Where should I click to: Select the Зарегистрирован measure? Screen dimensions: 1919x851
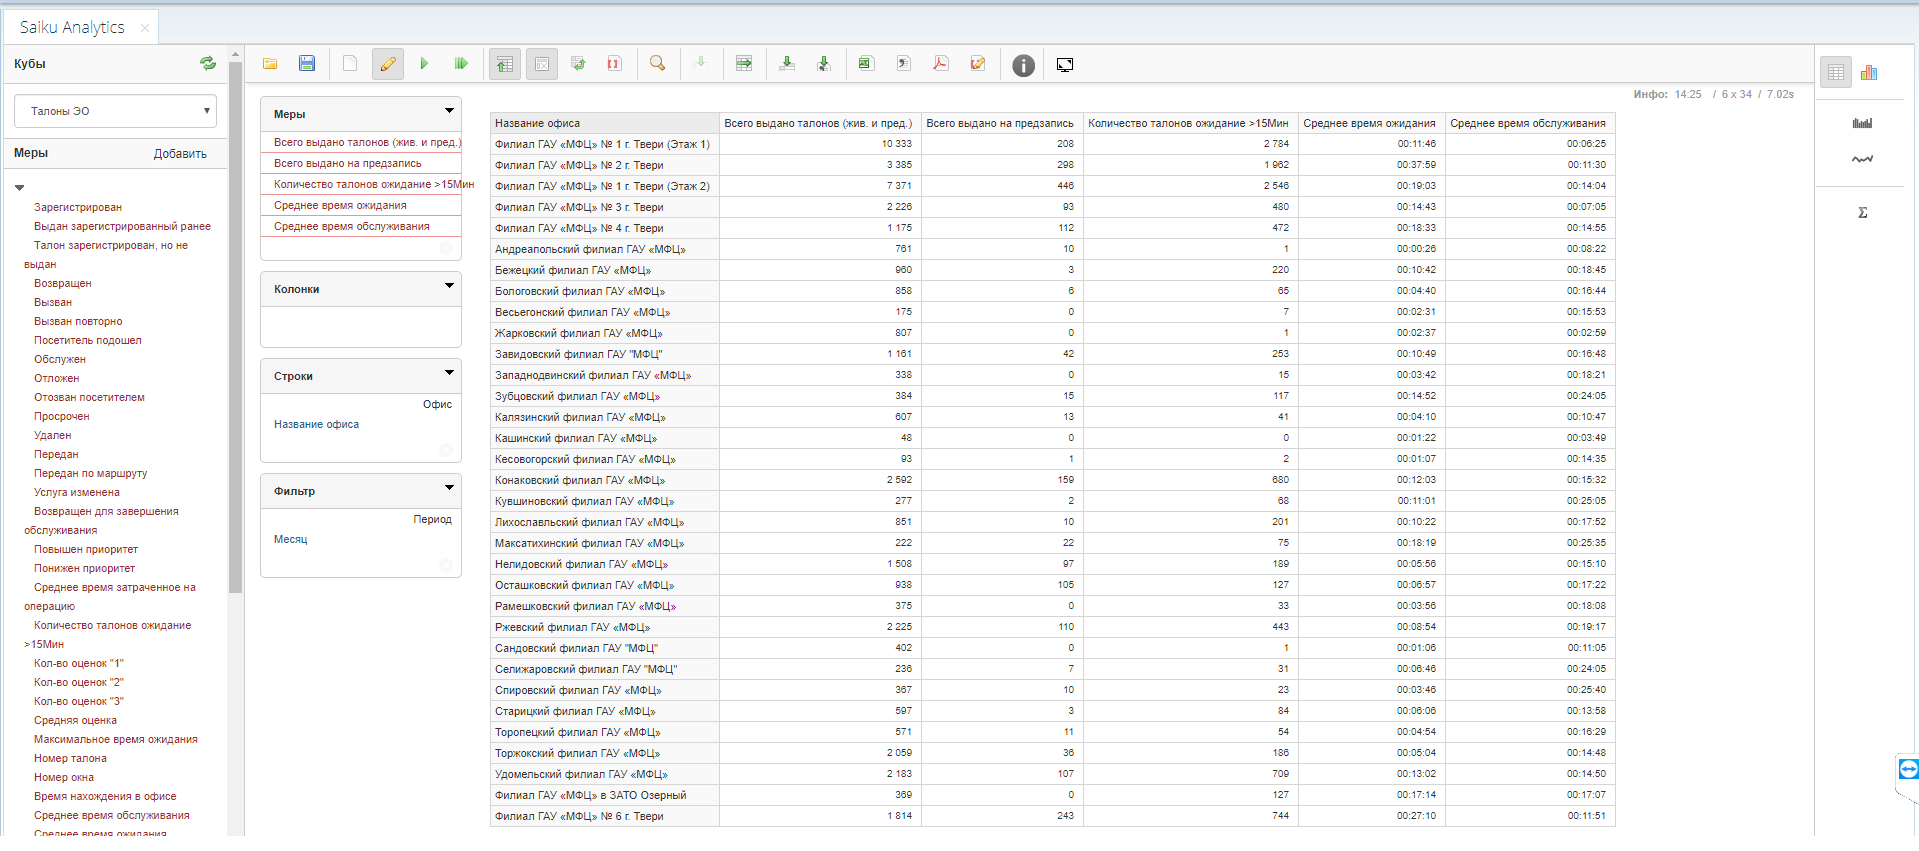point(78,207)
